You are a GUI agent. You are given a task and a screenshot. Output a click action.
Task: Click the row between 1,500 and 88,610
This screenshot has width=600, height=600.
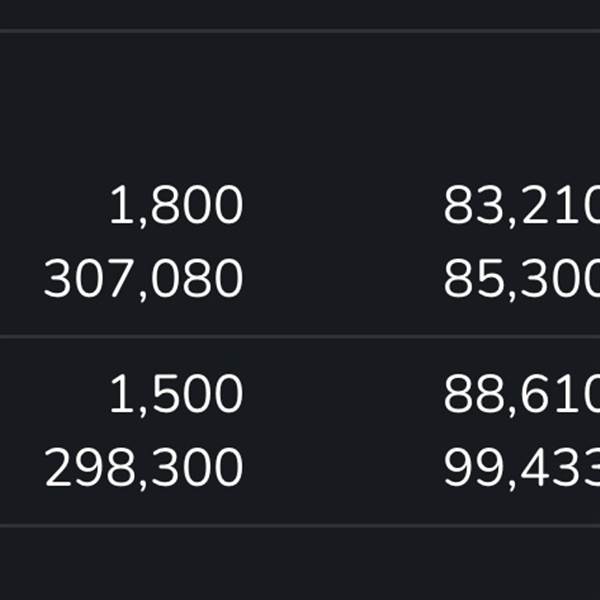340,395
